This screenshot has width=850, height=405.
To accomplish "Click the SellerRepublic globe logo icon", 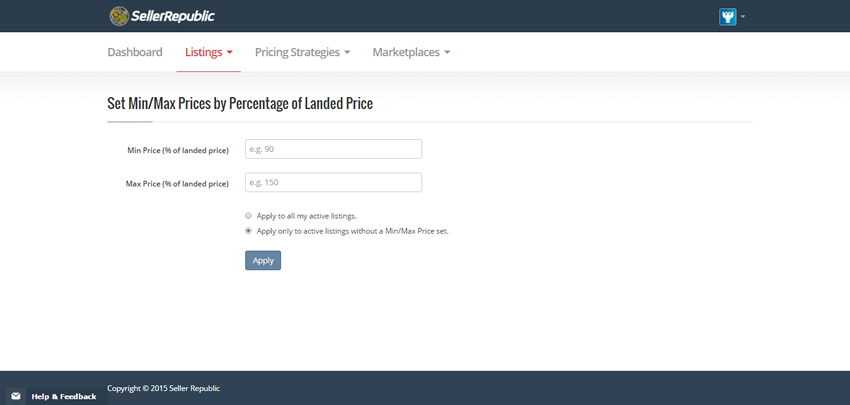I will tap(119, 16).
